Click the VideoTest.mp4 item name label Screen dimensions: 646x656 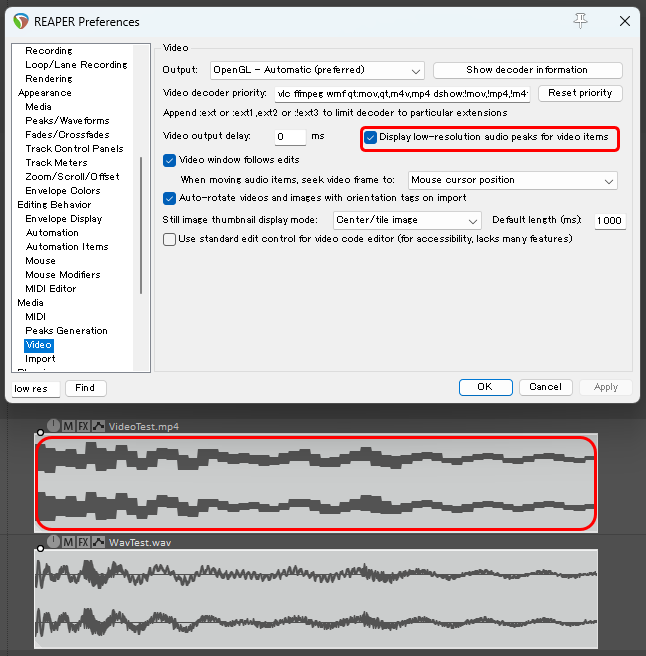pos(144,427)
